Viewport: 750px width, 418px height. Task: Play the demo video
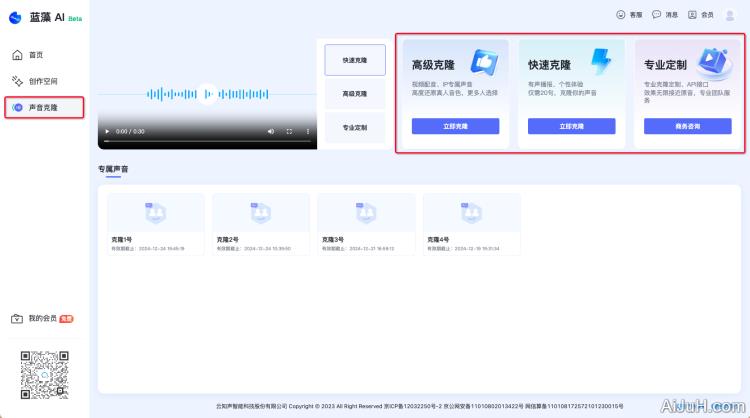pyautogui.click(x=108, y=132)
